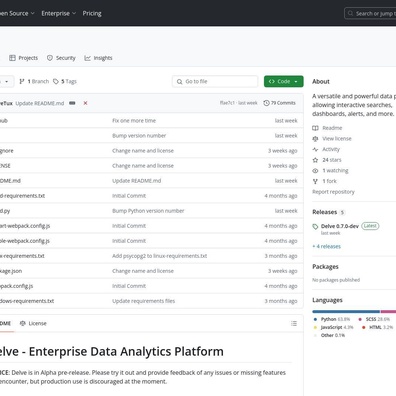Open the + 4 releases link
The image size is (396, 396).
[x=327, y=246]
